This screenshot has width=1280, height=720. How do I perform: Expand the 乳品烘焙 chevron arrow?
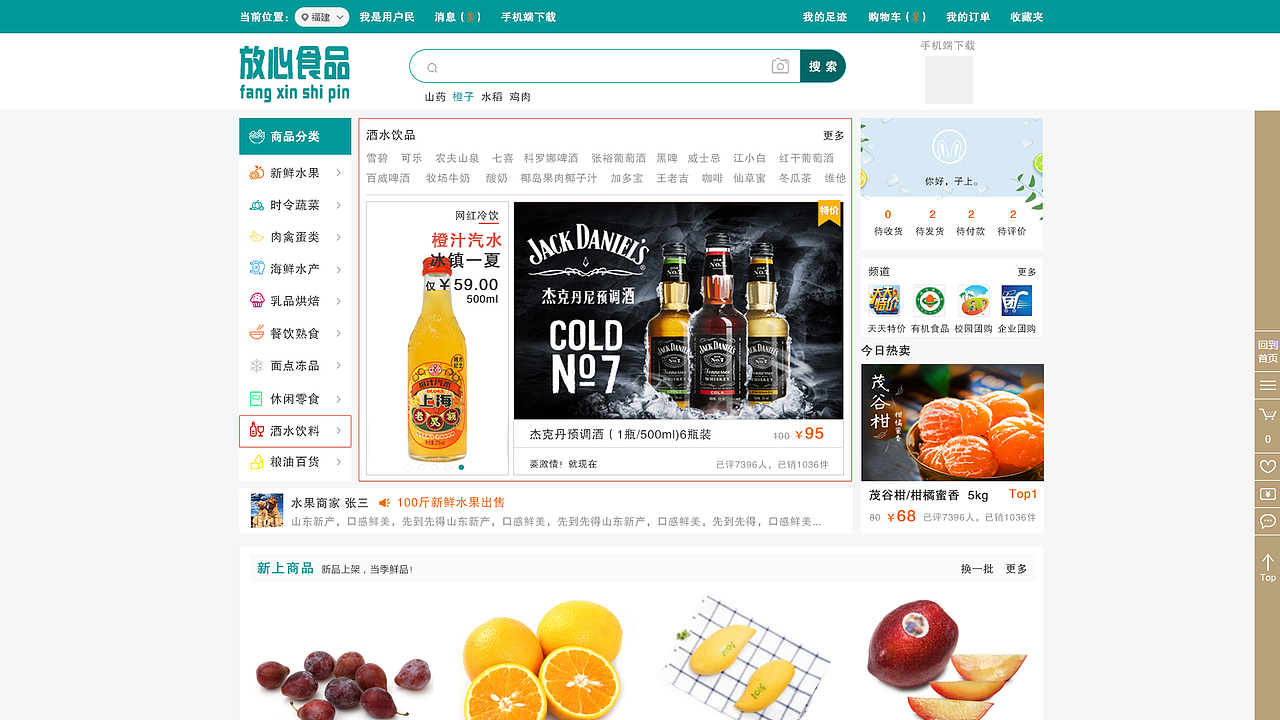click(339, 301)
